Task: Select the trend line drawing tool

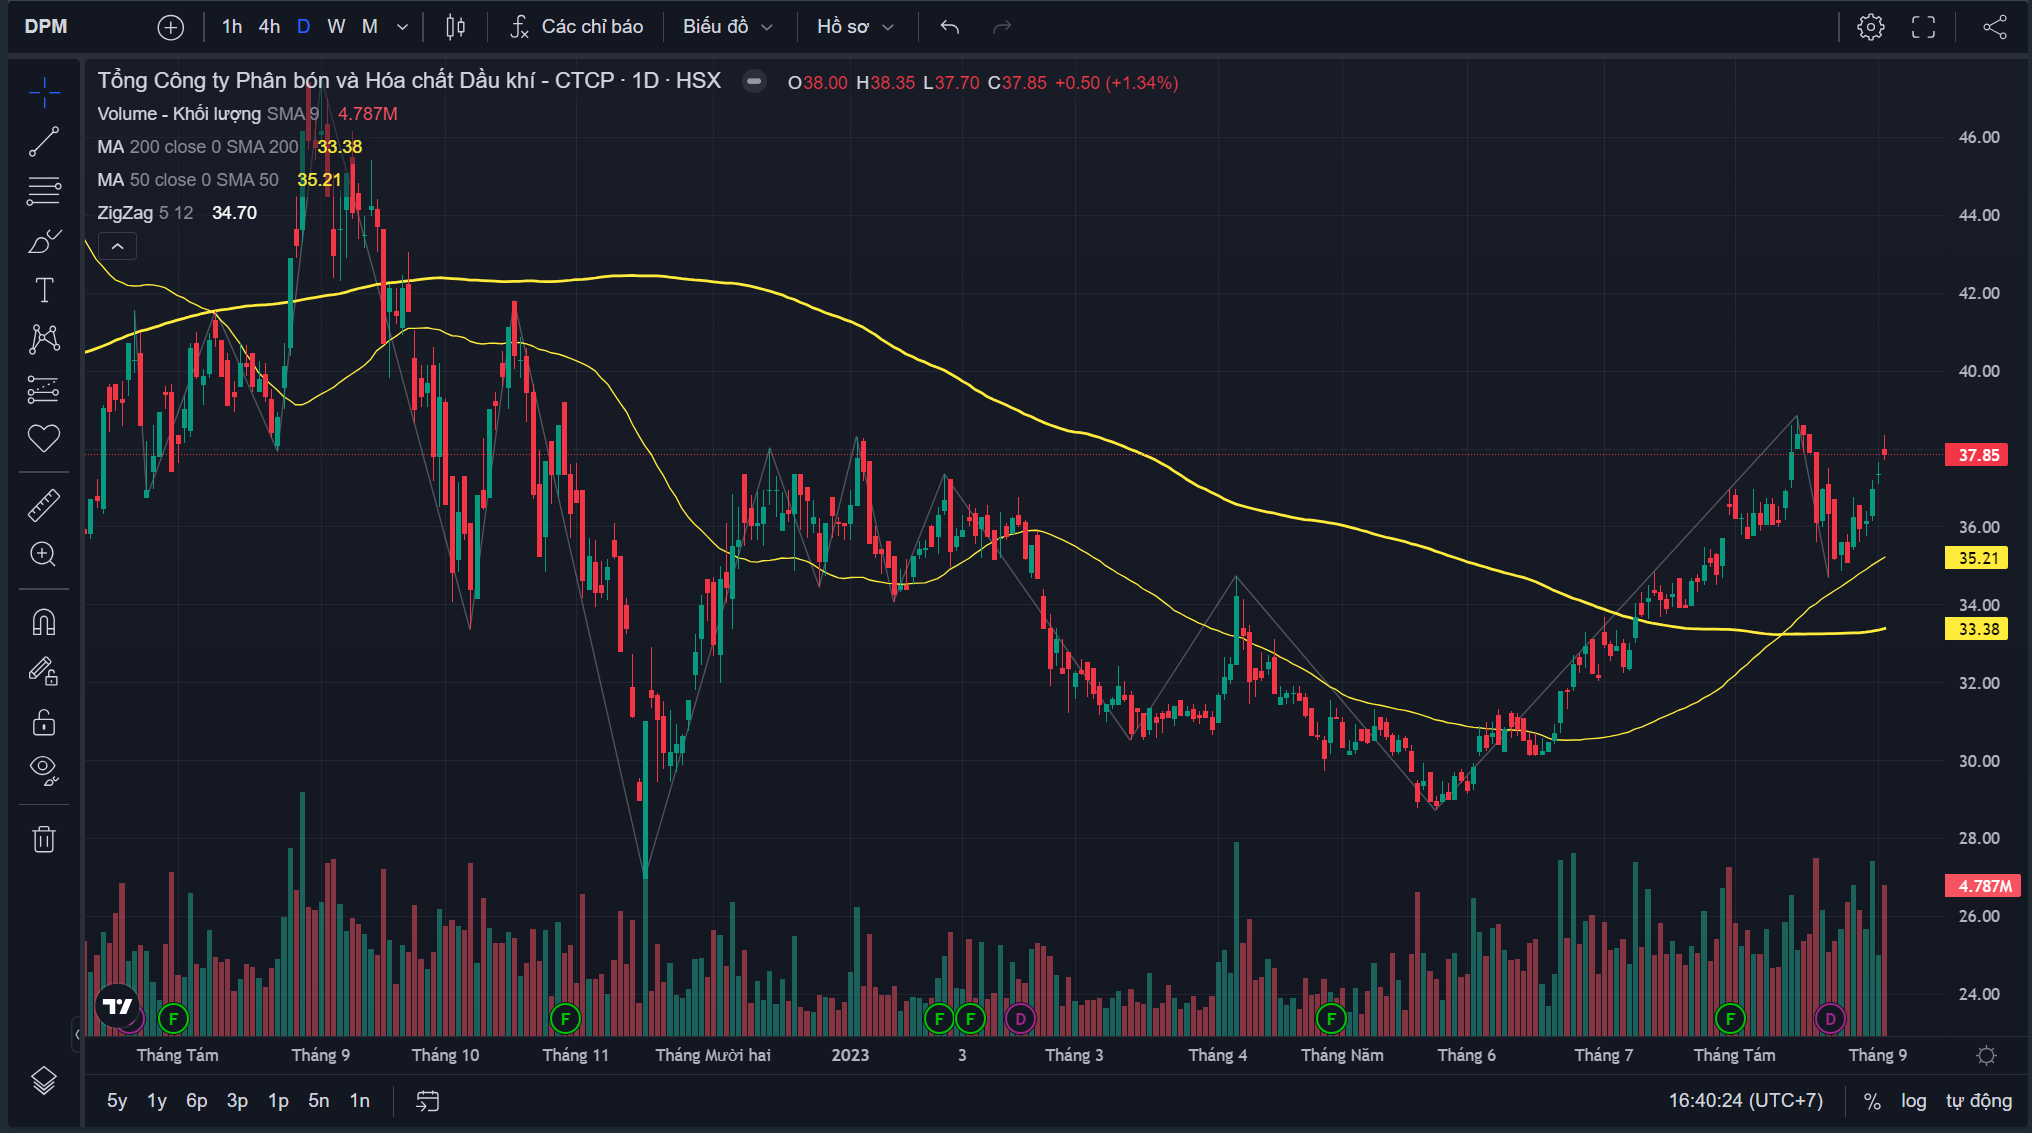Action: click(x=44, y=142)
